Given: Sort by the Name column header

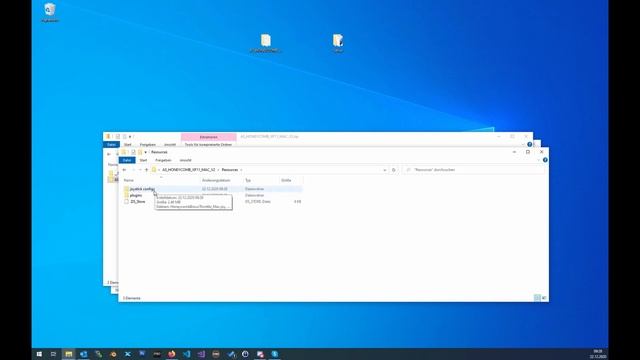Looking at the screenshot, I should coord(129,180).
